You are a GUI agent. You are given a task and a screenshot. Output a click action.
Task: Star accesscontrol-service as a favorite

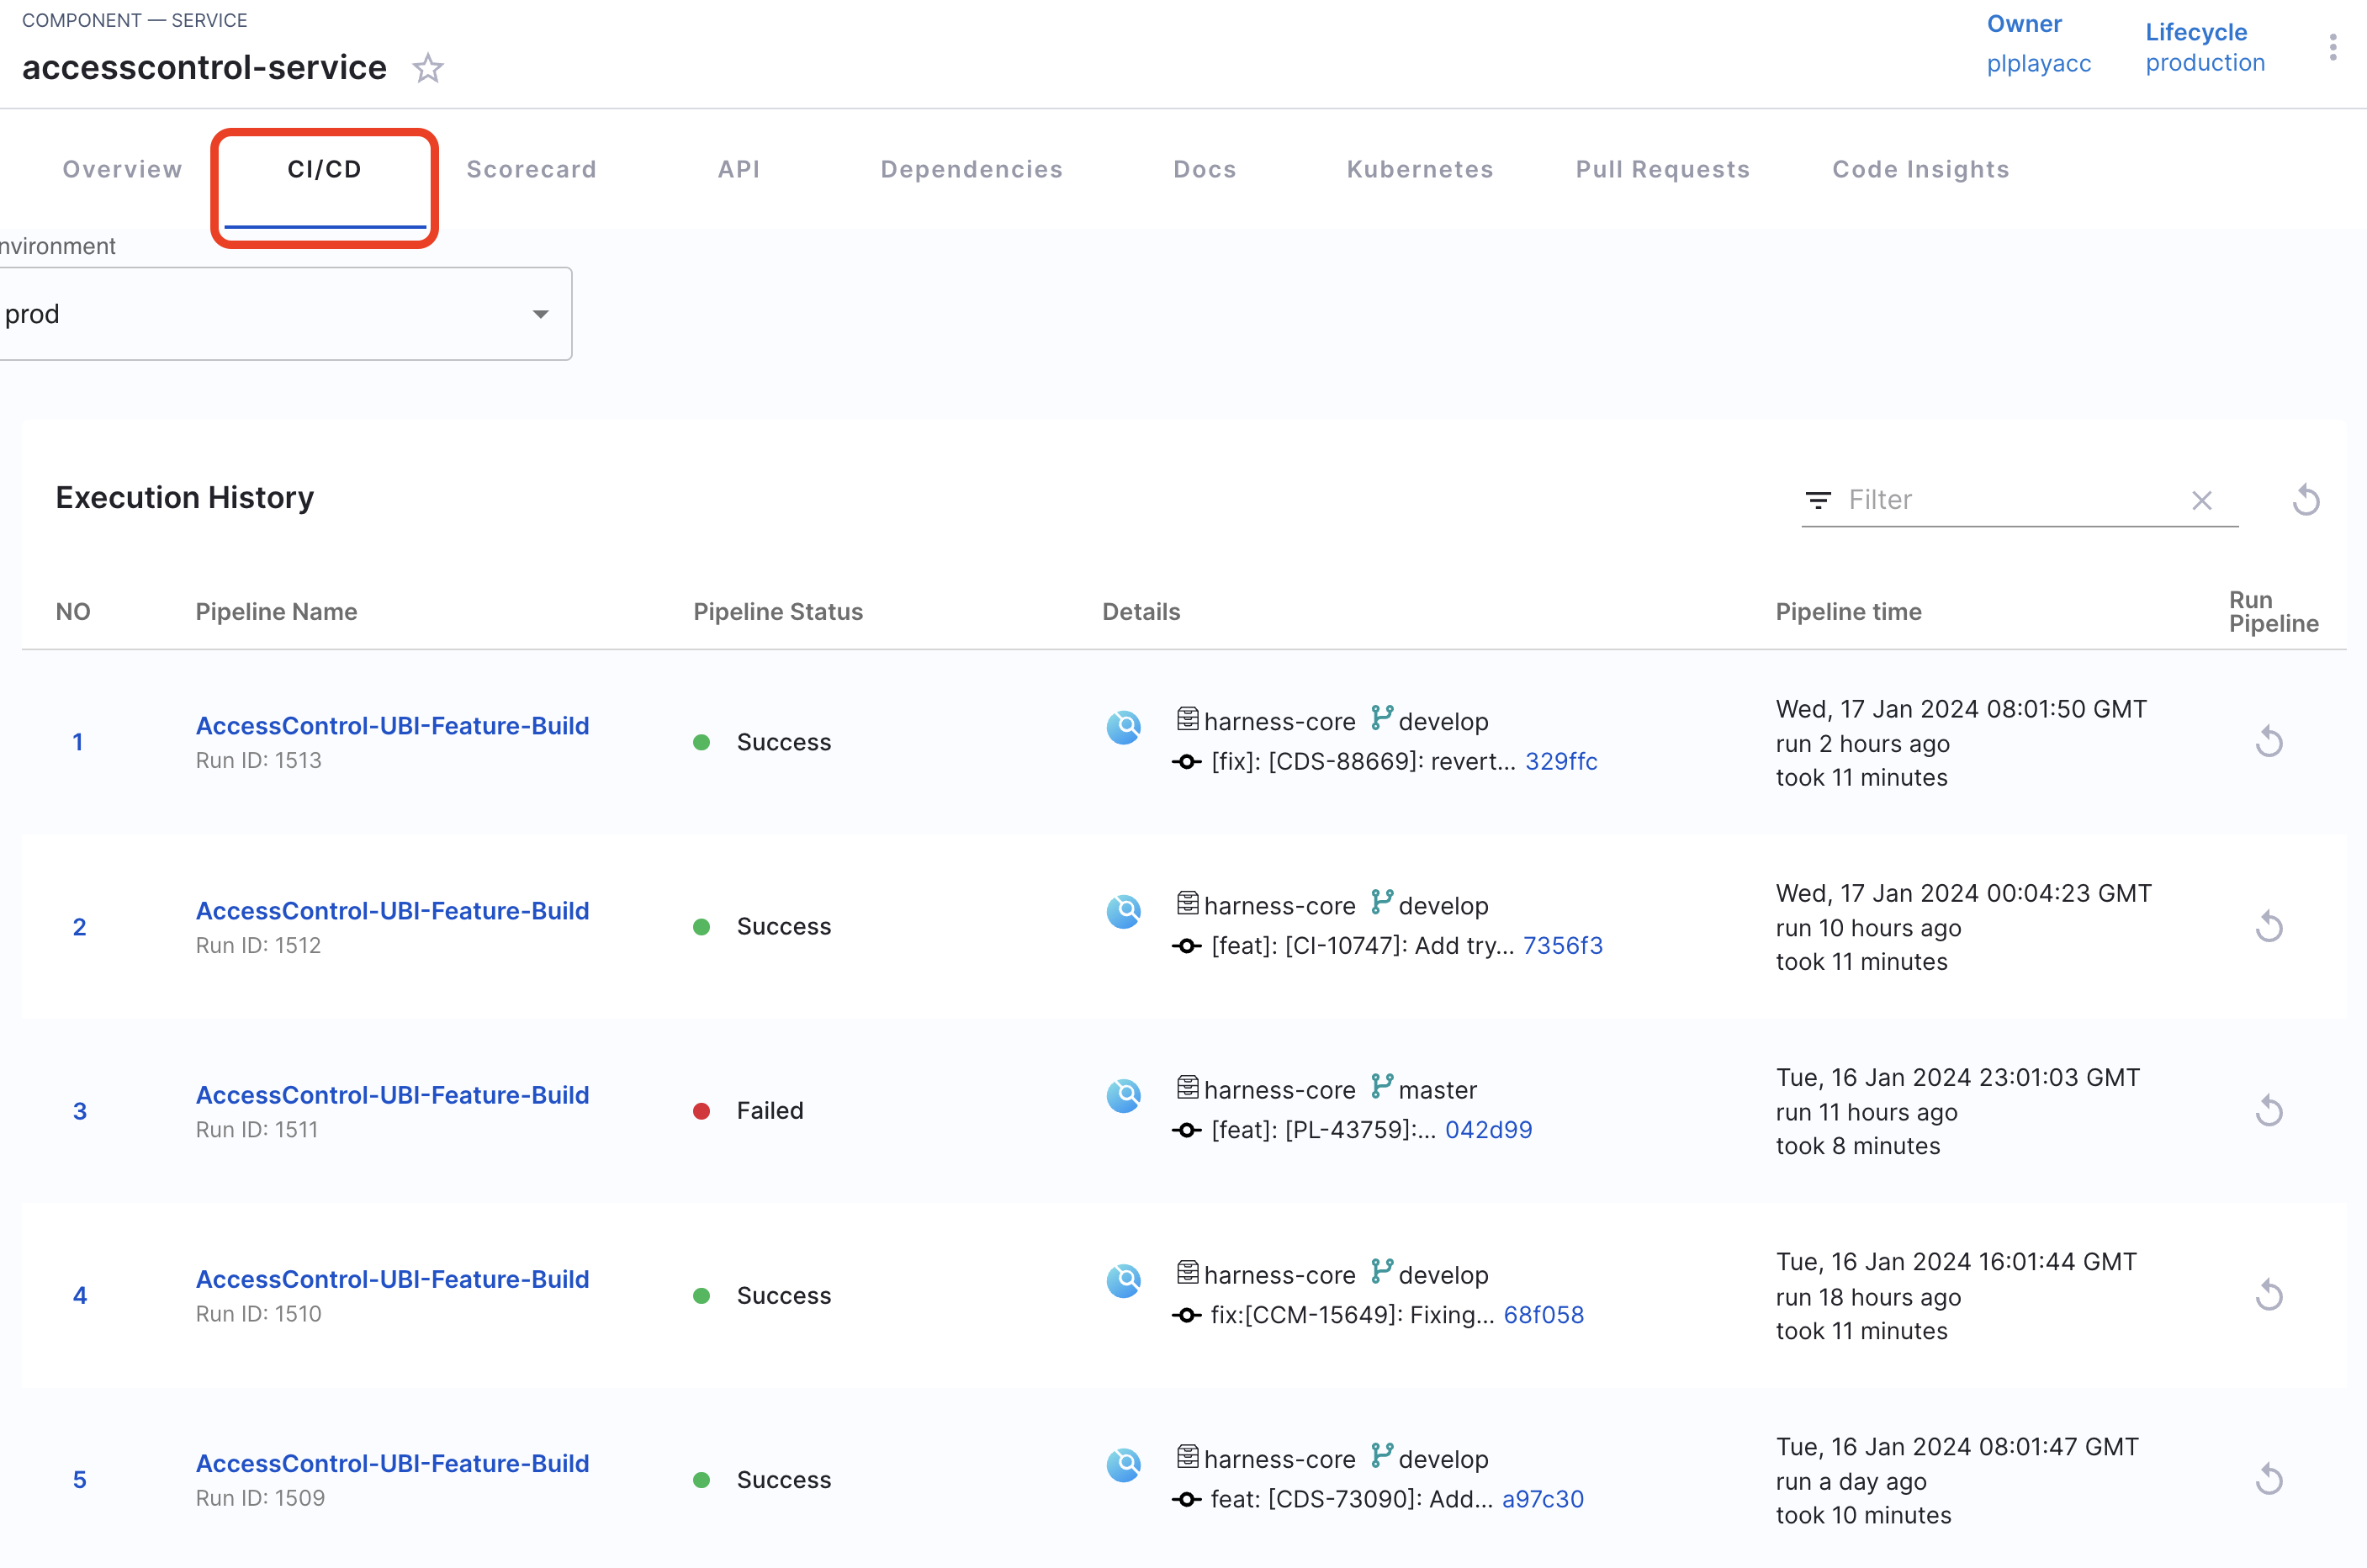(x=428, y=68)
